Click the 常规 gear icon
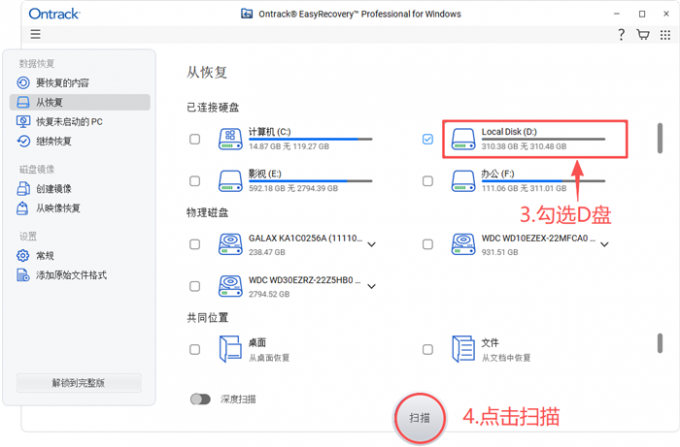The image size is (680, 447). tap(23, 255)
